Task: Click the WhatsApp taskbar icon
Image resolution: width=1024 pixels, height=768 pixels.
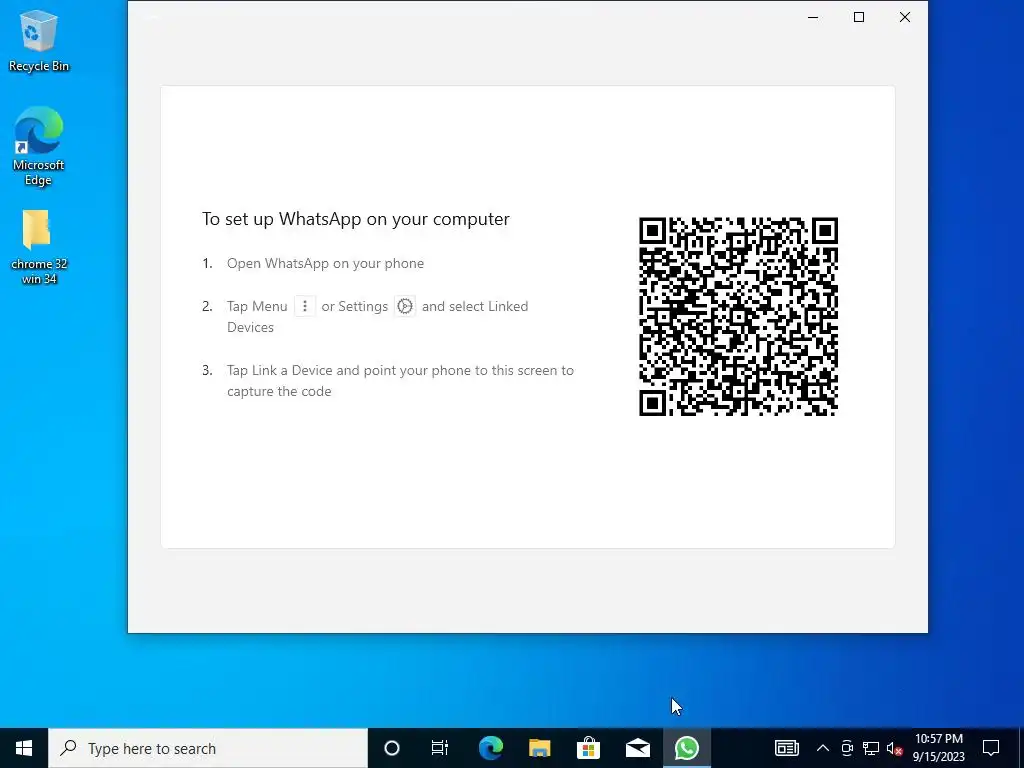Action: (686, 748)
